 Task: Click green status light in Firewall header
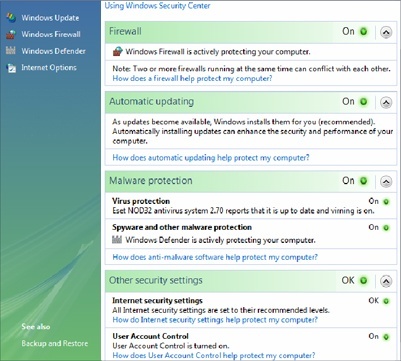pos(363,32)
